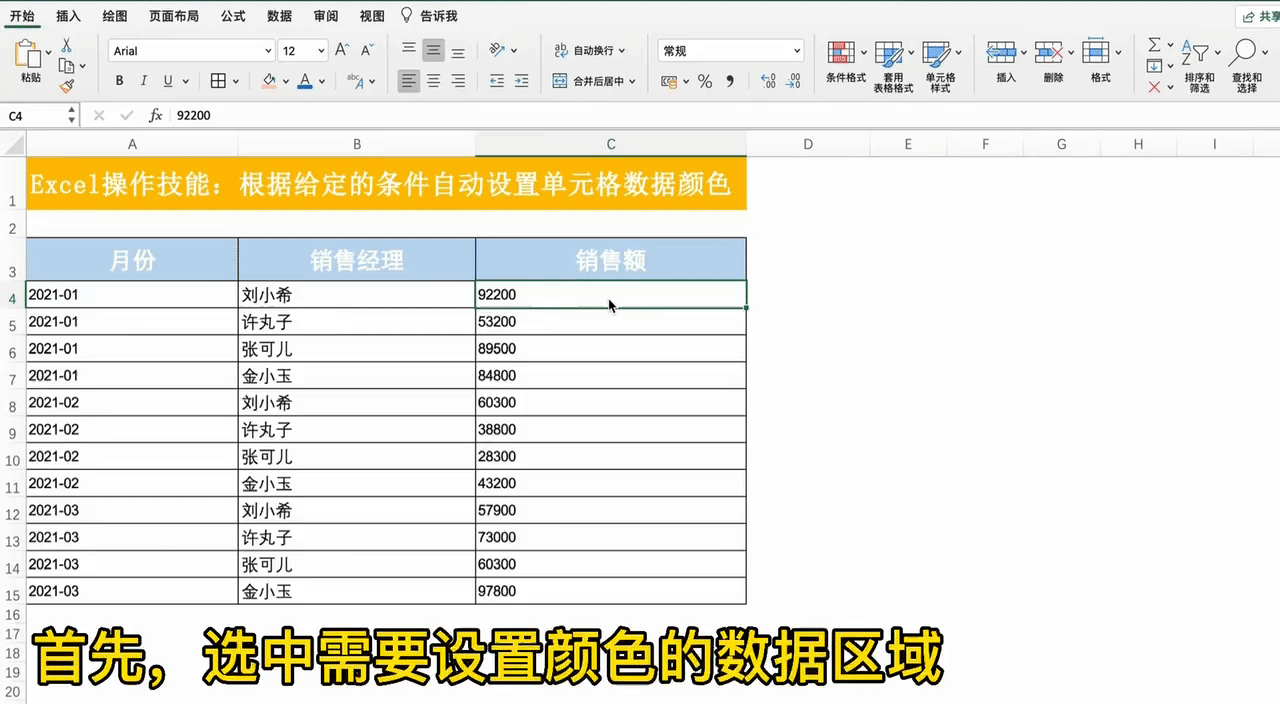The height and width of the screenshot is (704, 1280).
Task: Click the Cut scissors icon
Action: pos(66,45)
